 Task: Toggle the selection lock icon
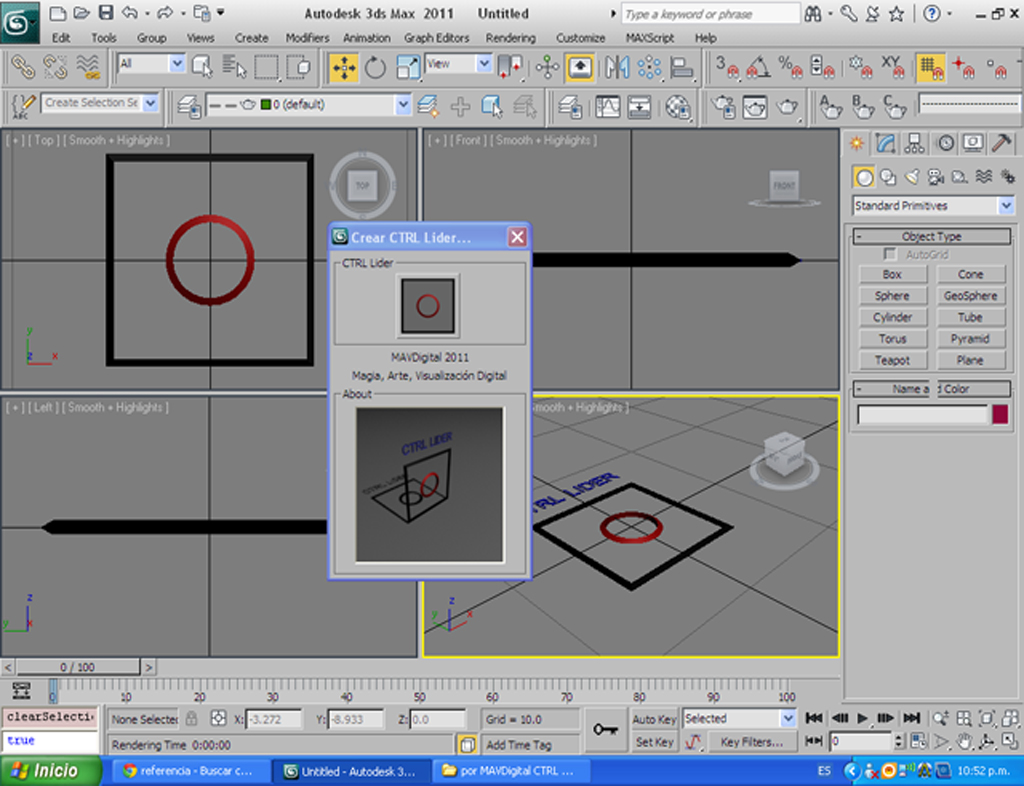[191, 719]
